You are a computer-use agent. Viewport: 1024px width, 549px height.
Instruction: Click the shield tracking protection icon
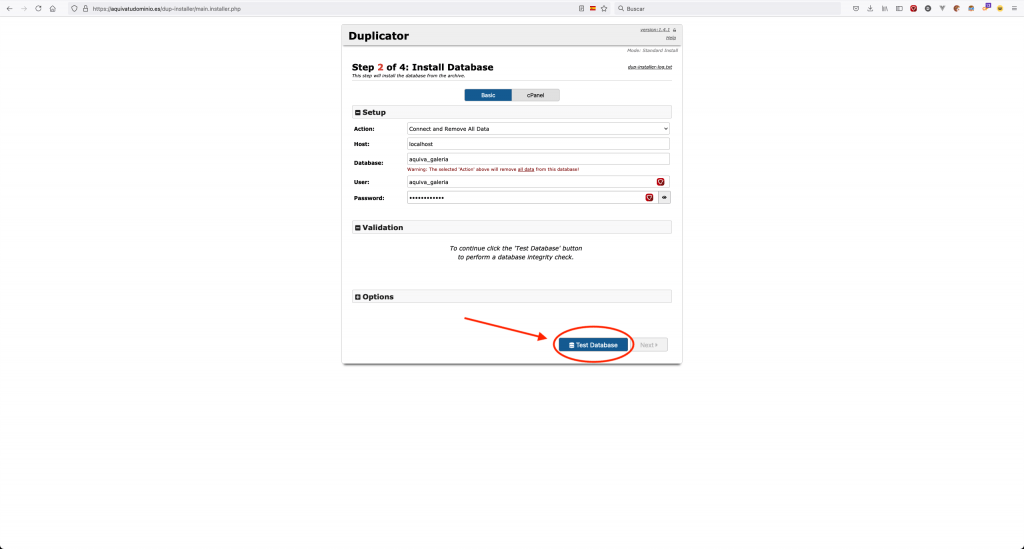click(74, 8)
